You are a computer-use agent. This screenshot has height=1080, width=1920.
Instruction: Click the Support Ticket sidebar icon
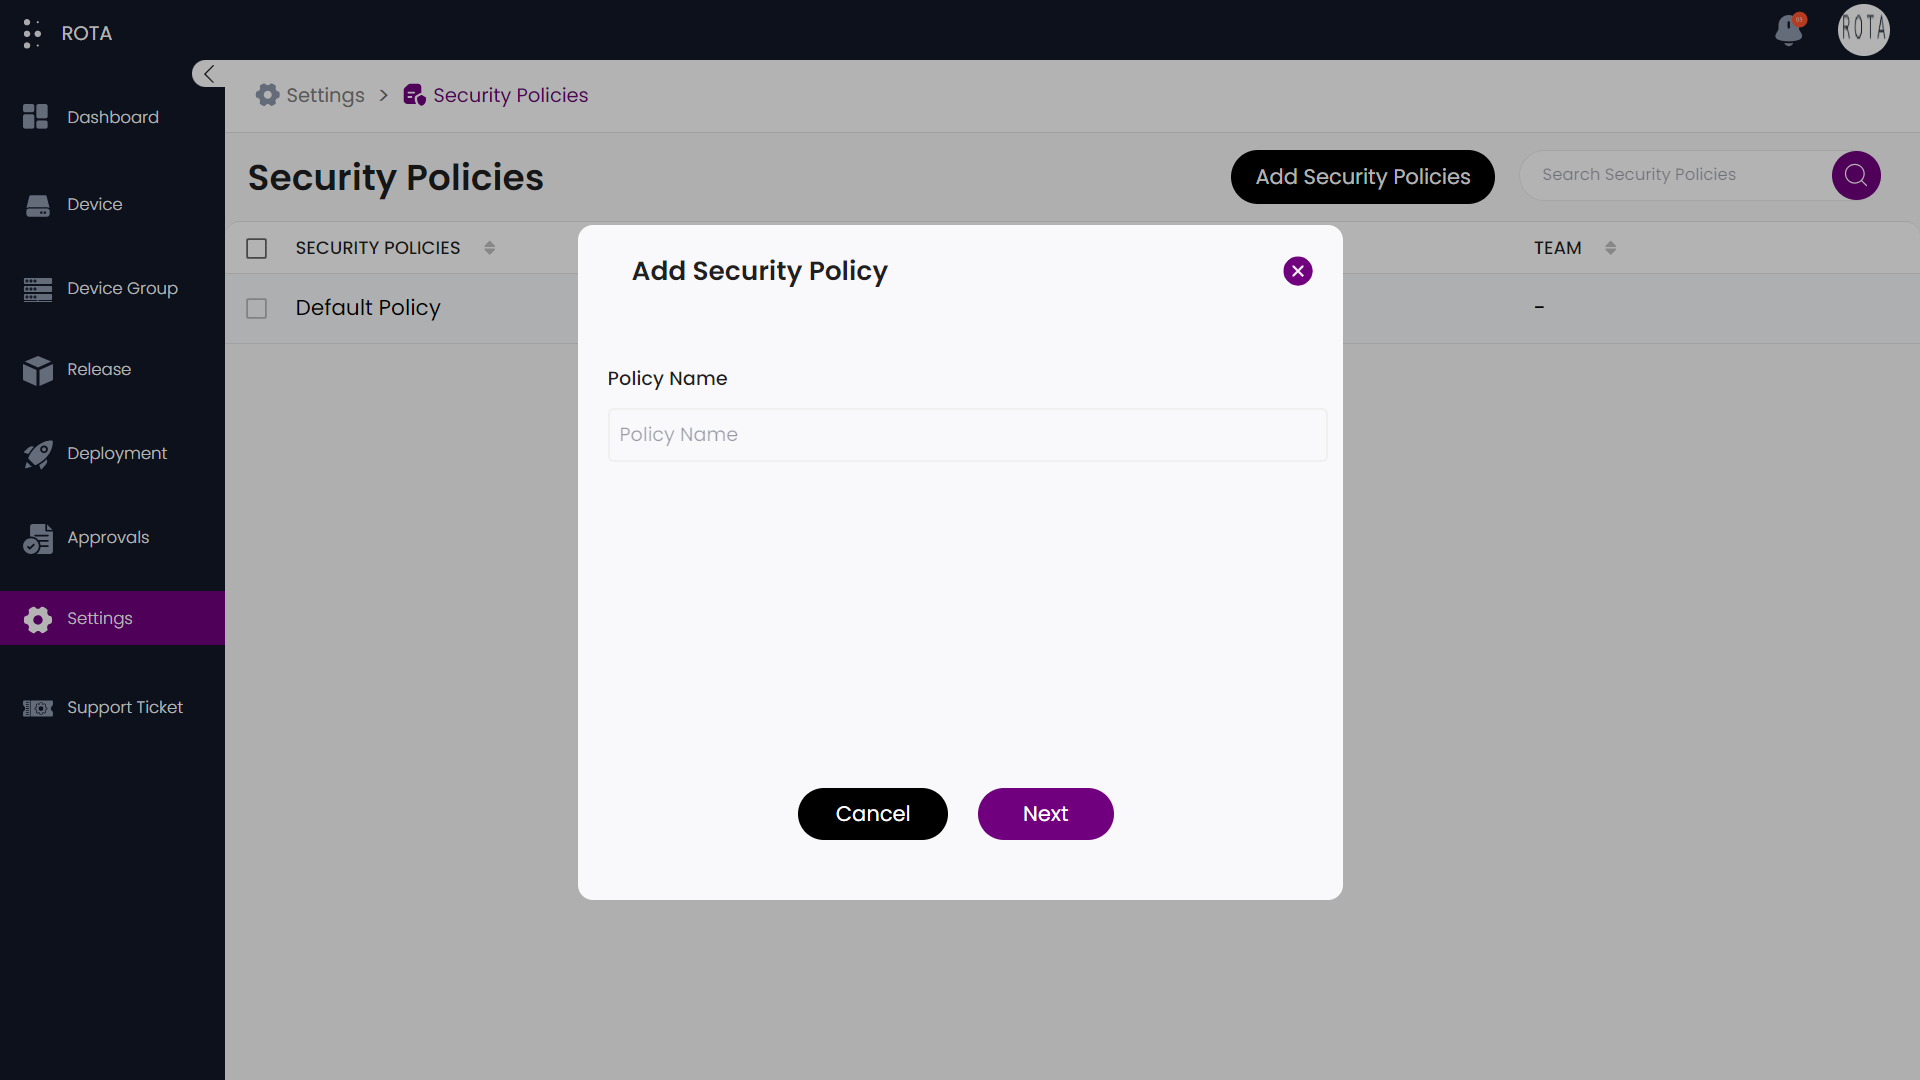(38, 707)
